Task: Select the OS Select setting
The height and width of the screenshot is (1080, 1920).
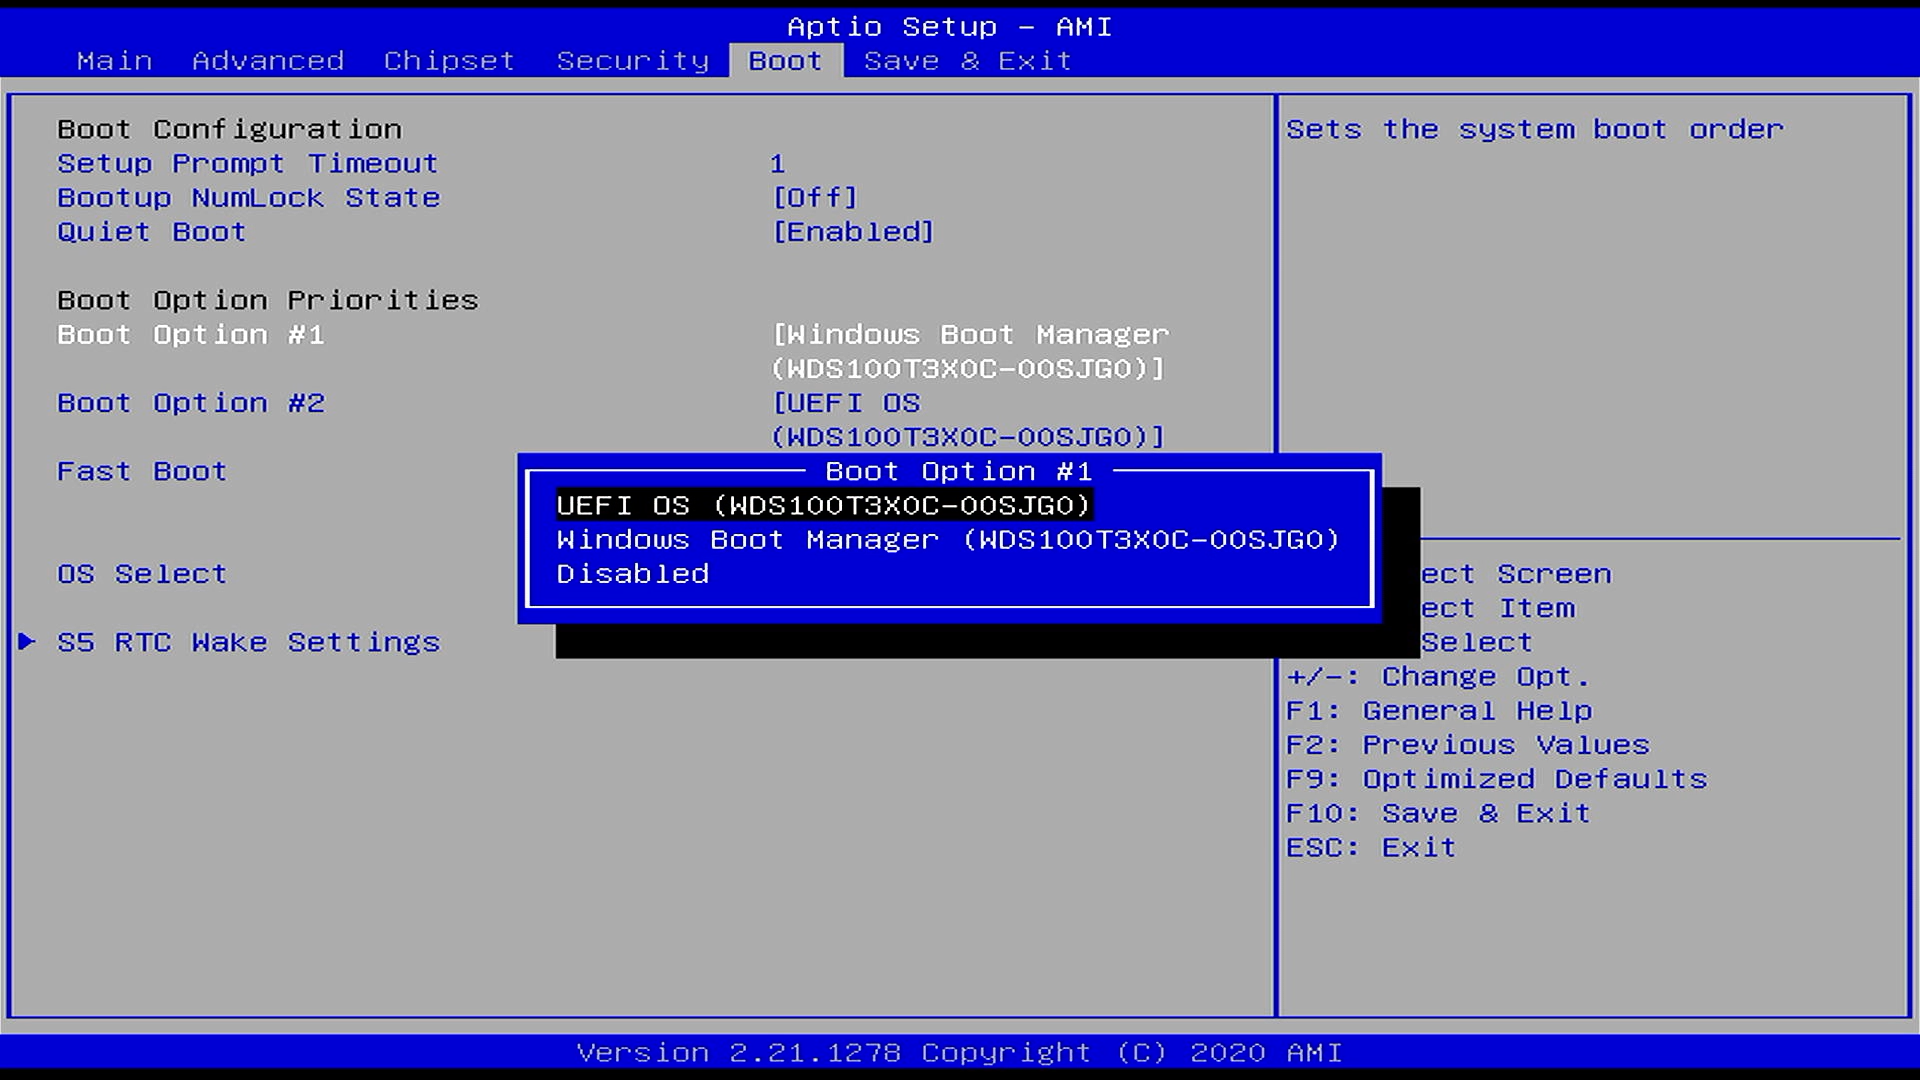Action: [142, 574]
